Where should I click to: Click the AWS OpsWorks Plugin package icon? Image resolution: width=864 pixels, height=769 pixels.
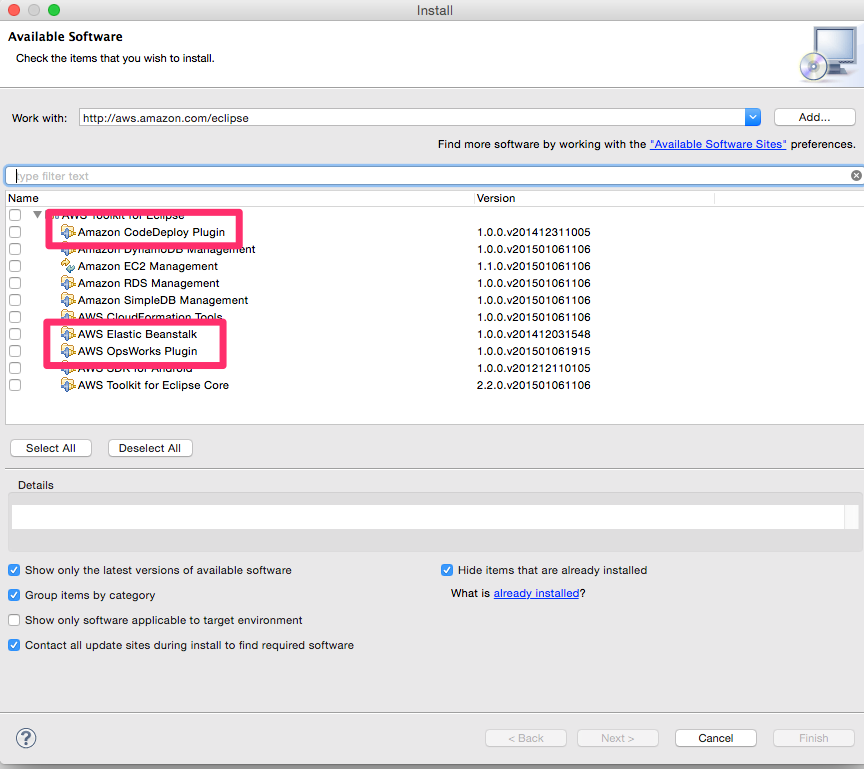68,351
